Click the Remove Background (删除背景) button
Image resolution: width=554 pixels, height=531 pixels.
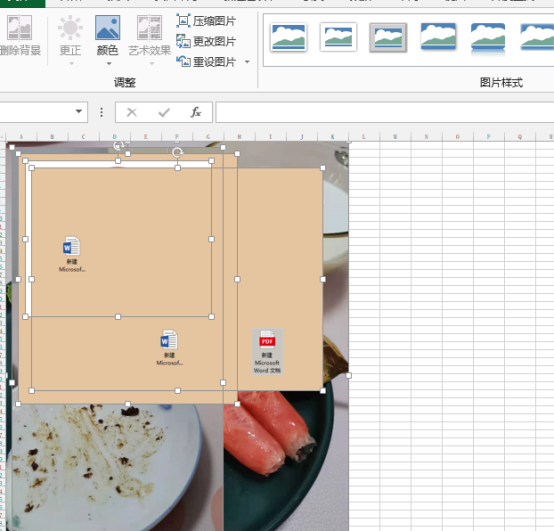tap(20, 35)
